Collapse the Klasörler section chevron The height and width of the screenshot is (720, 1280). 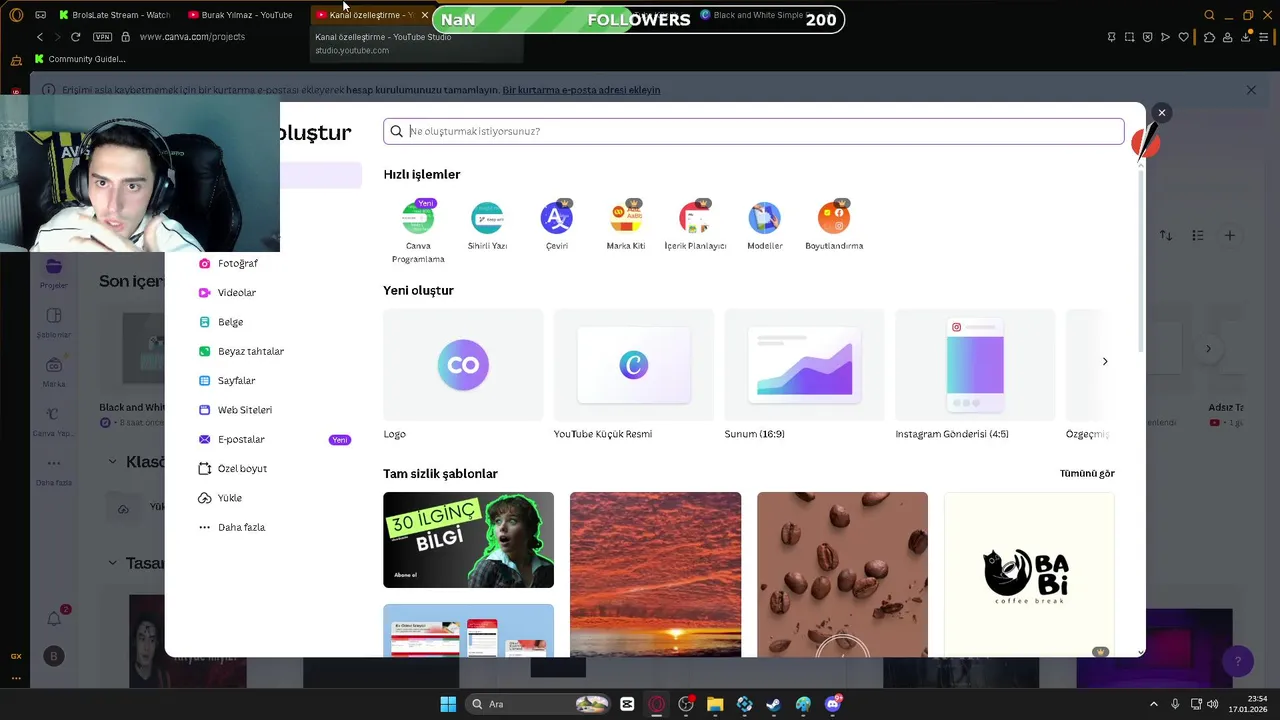click(112, 462)
